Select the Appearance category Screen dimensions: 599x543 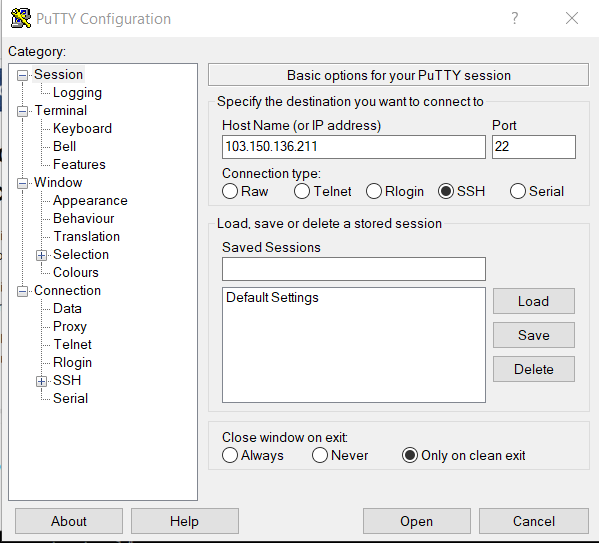[90, 201]
